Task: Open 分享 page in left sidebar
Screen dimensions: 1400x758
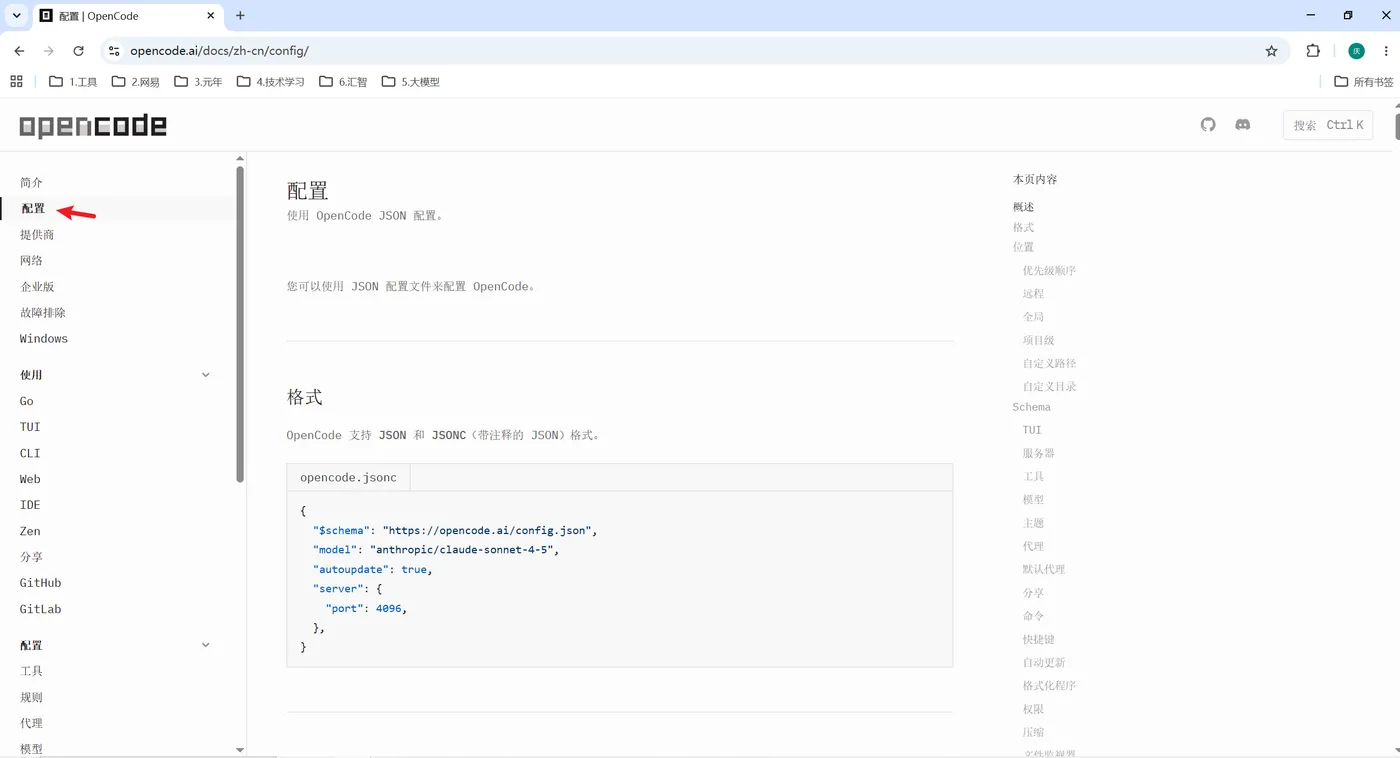Action: click(32, 557)
